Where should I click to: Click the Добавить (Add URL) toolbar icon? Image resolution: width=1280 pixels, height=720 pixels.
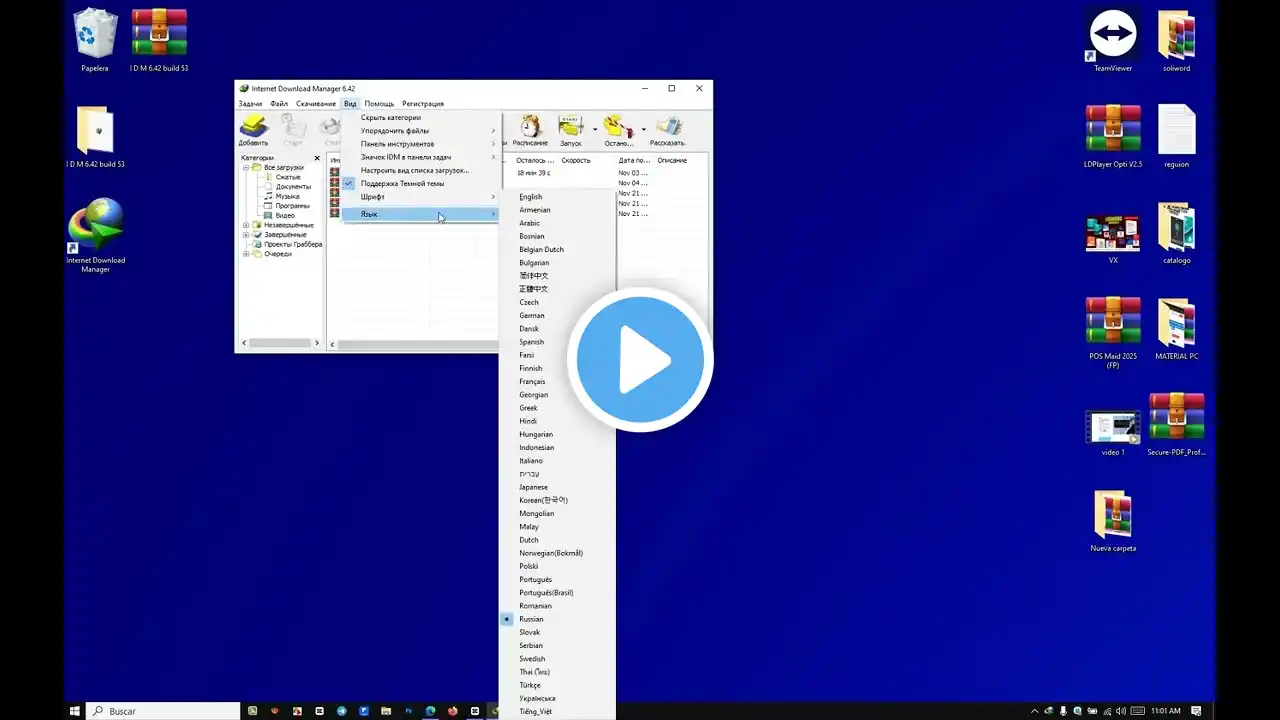click(x=253, y=128)
